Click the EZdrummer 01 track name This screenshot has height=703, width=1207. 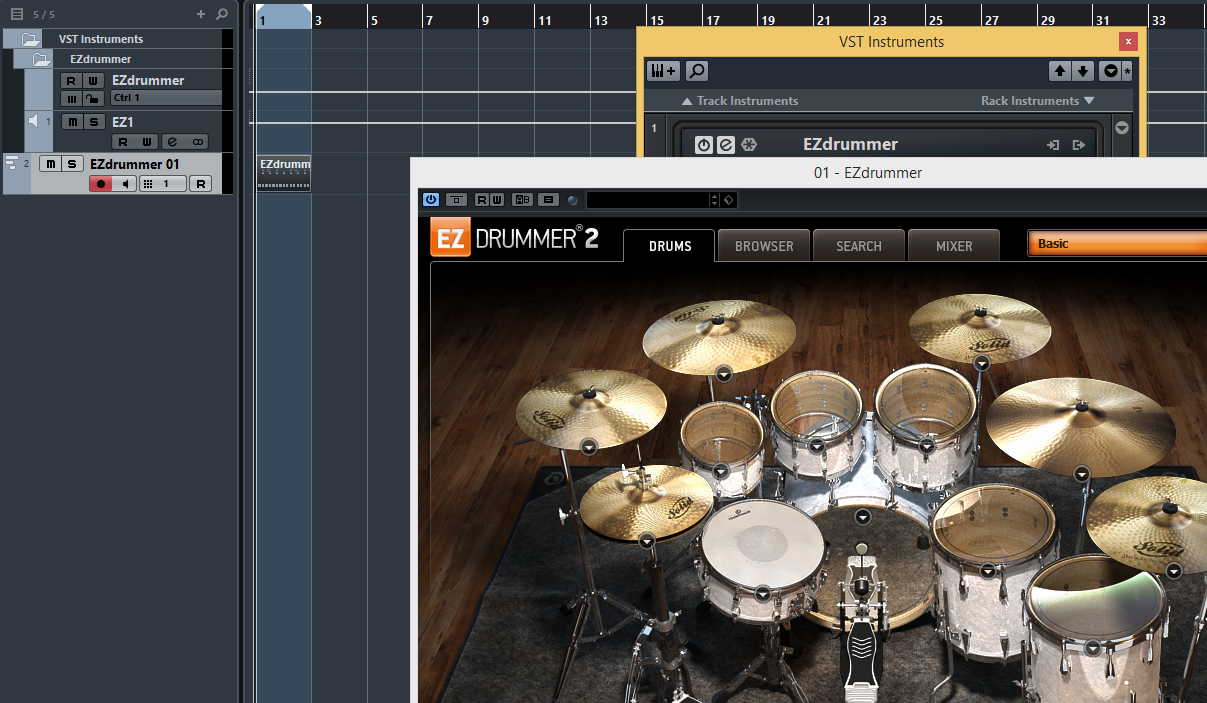tap(135, 164)
